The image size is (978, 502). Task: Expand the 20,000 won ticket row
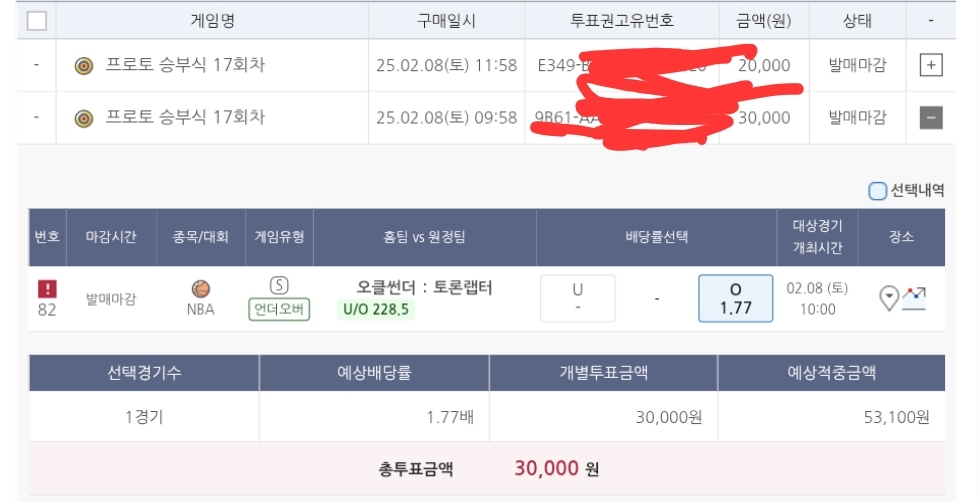(930, 66)
